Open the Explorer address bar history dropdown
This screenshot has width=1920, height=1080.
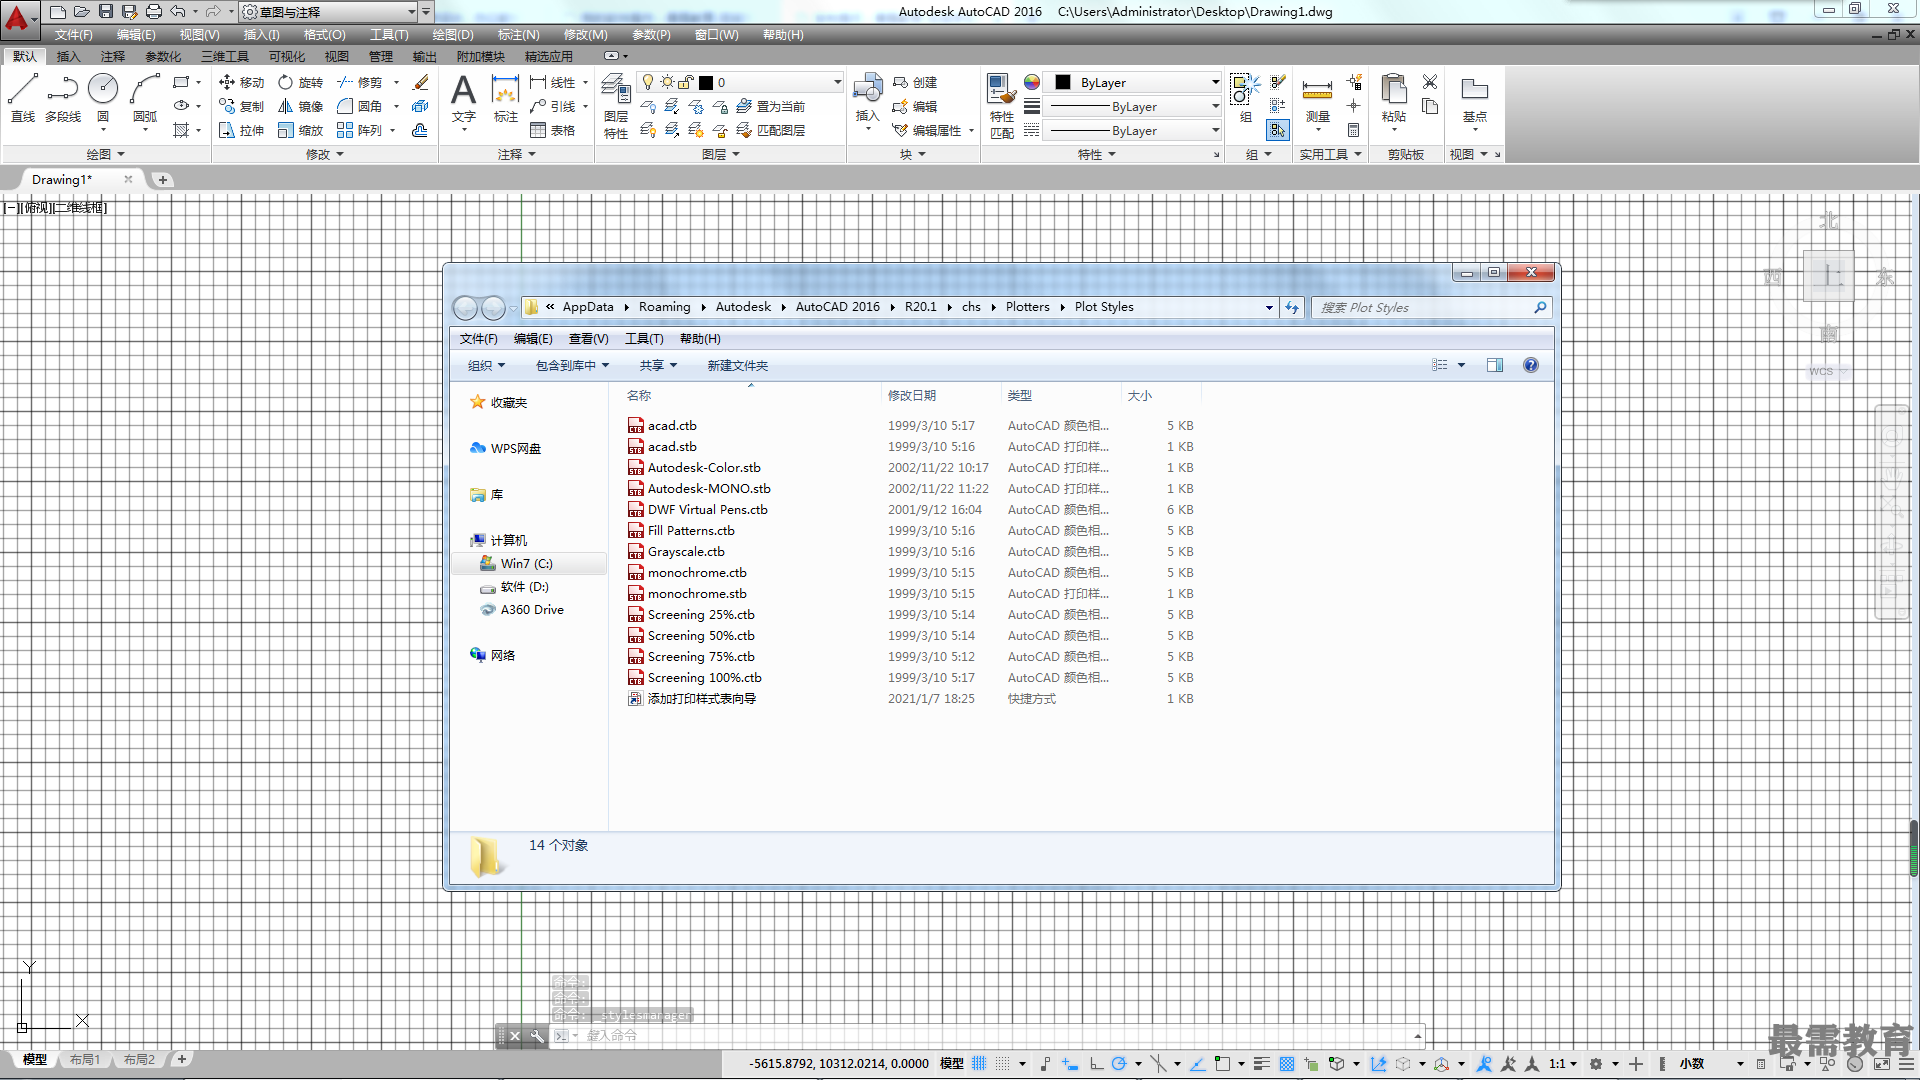[x=1269, y=307]
